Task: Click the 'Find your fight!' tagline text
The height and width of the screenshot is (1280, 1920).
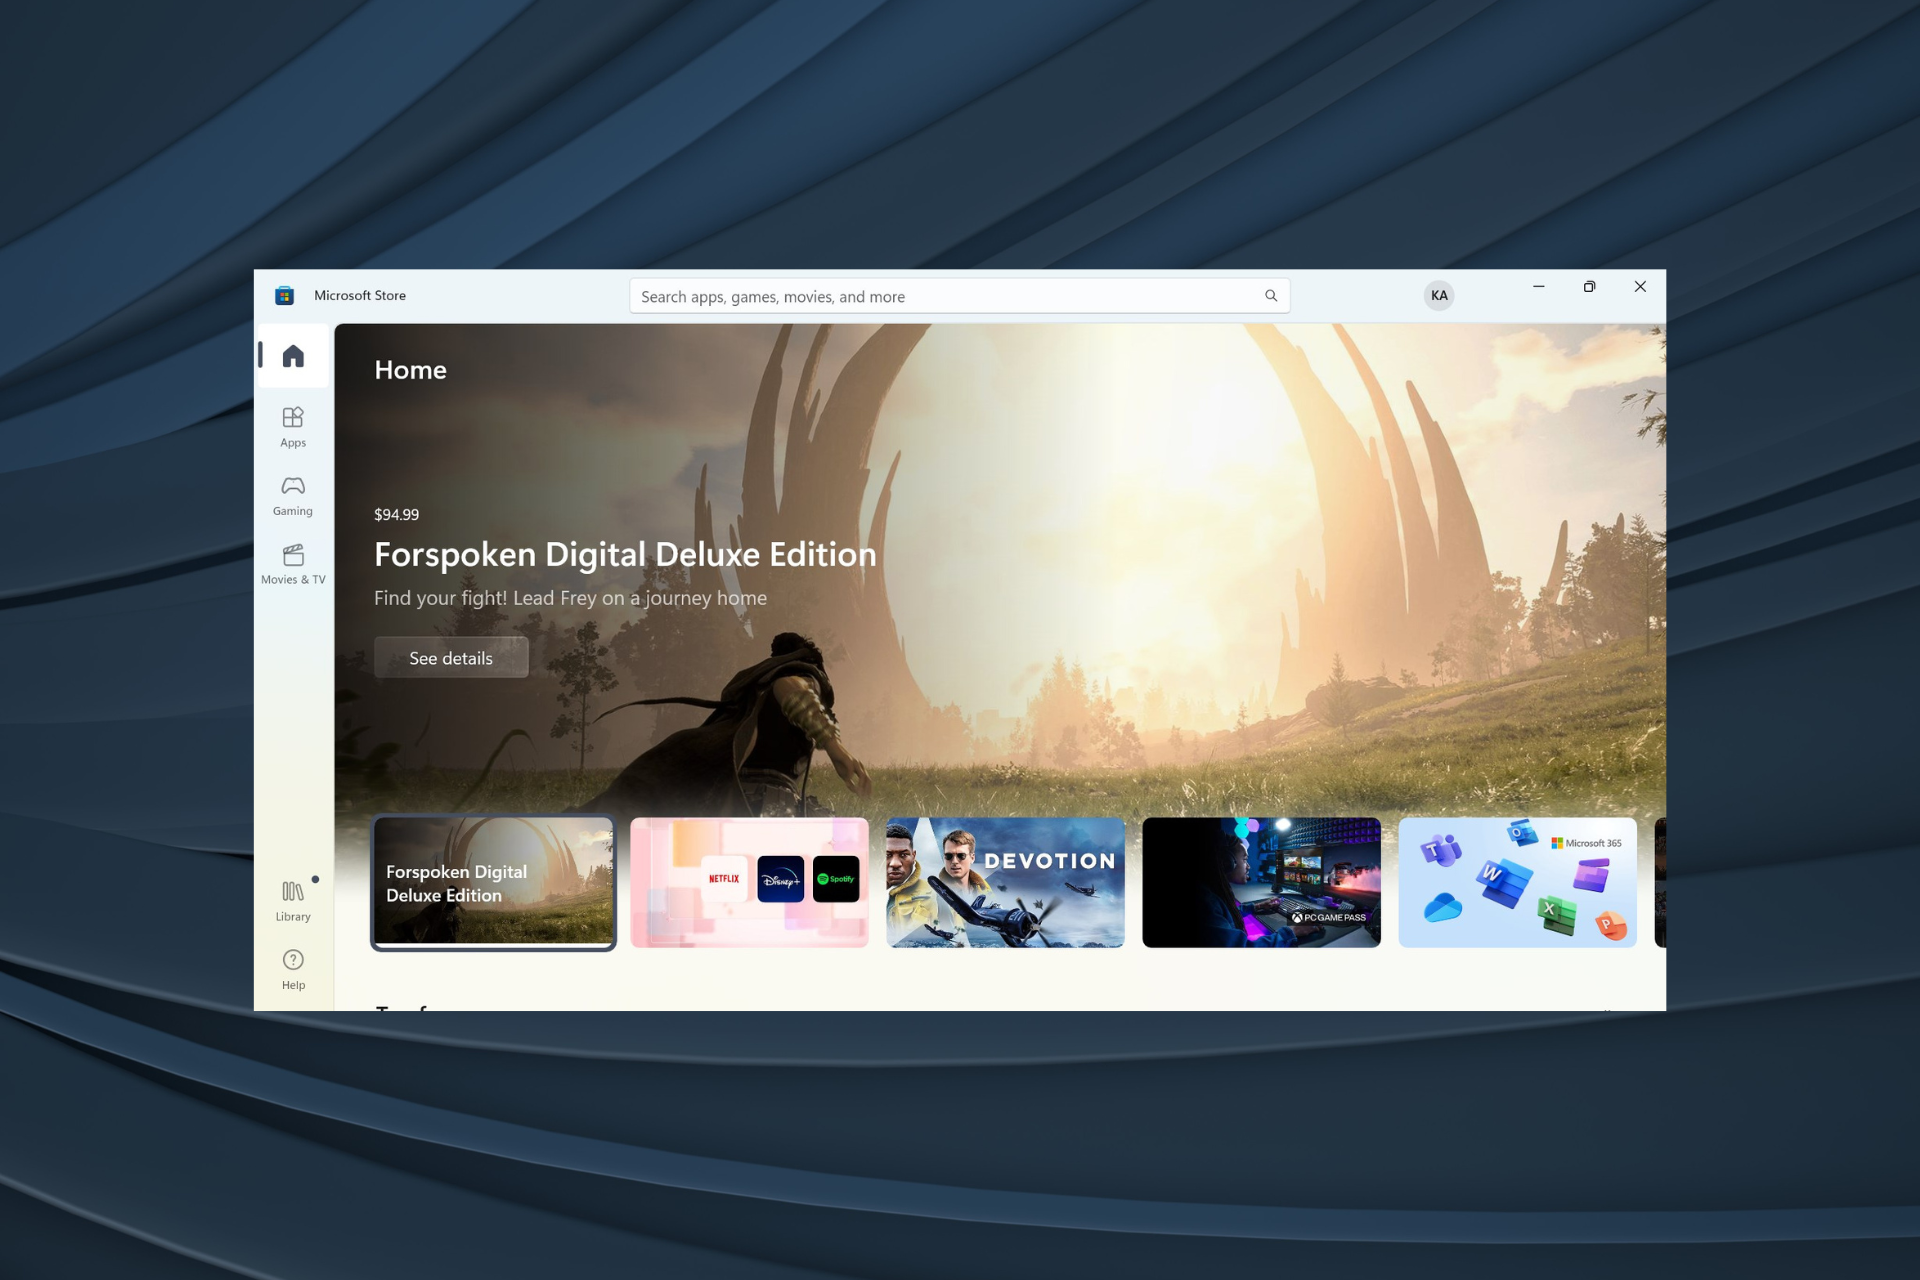Action: (x=570, y=598)
